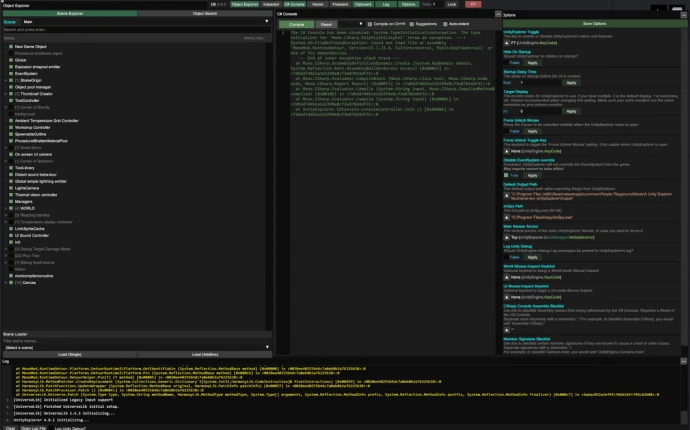
Task: Toggle the Options navbar button
Action: point(408,4)
